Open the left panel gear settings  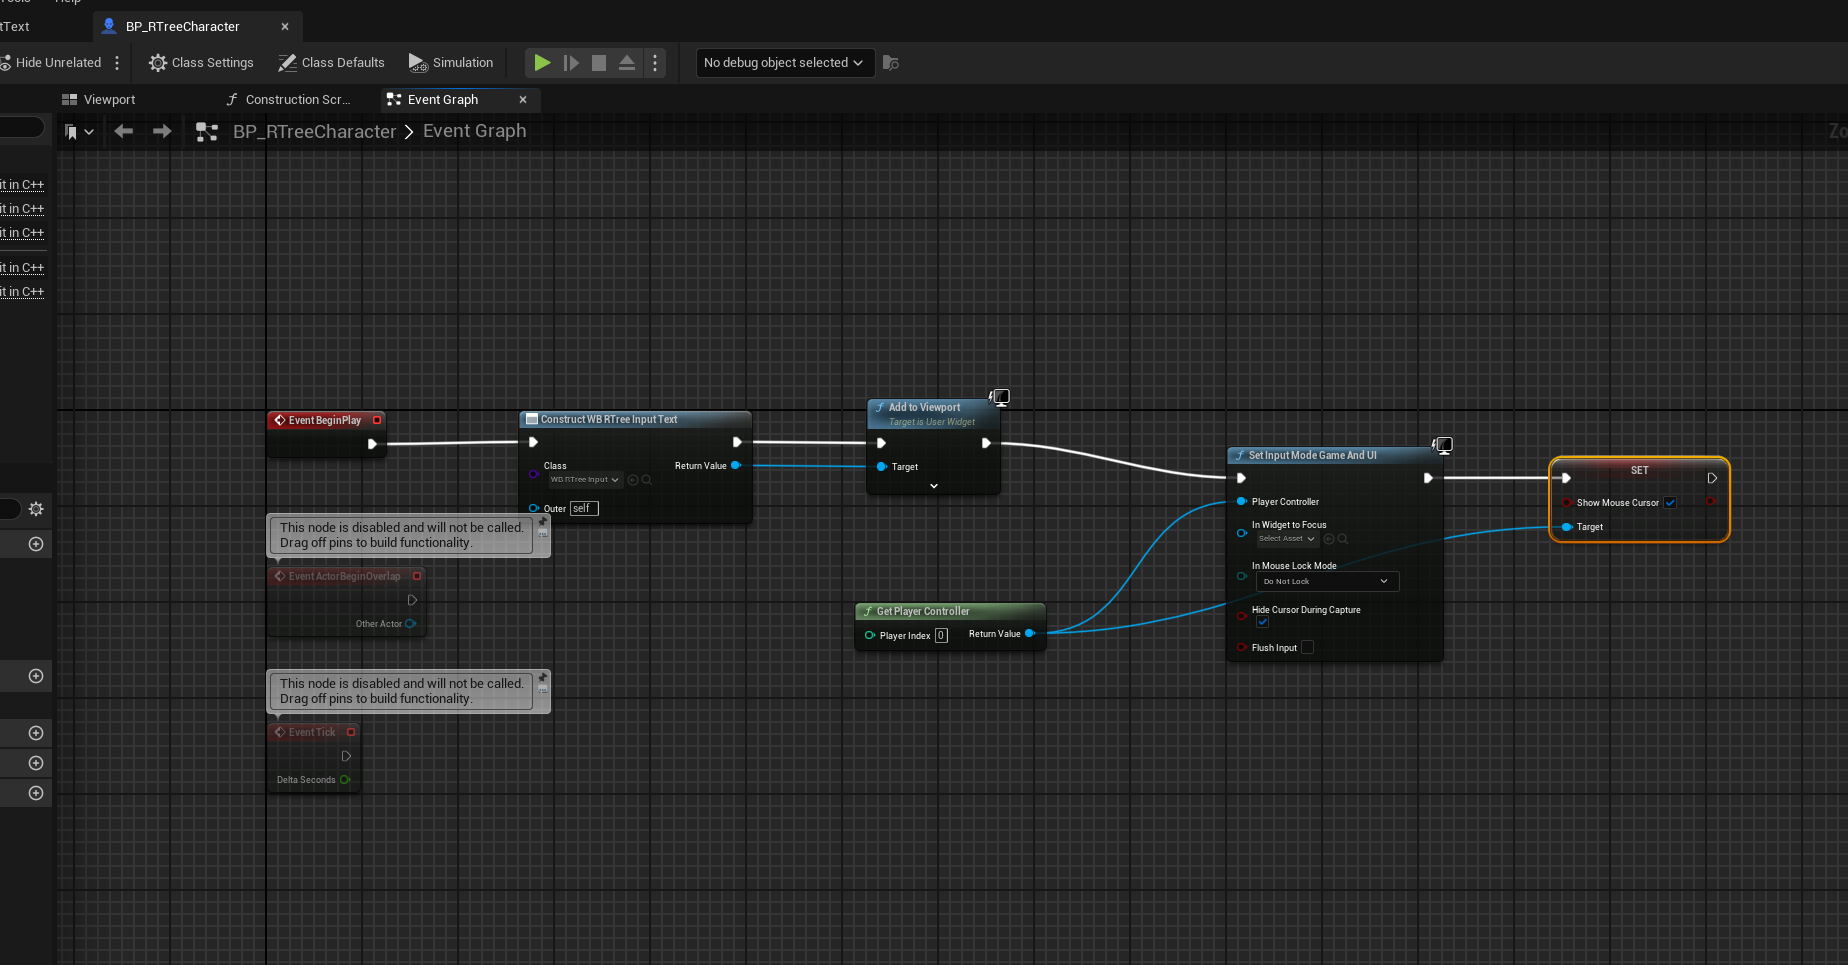point(36,509)
